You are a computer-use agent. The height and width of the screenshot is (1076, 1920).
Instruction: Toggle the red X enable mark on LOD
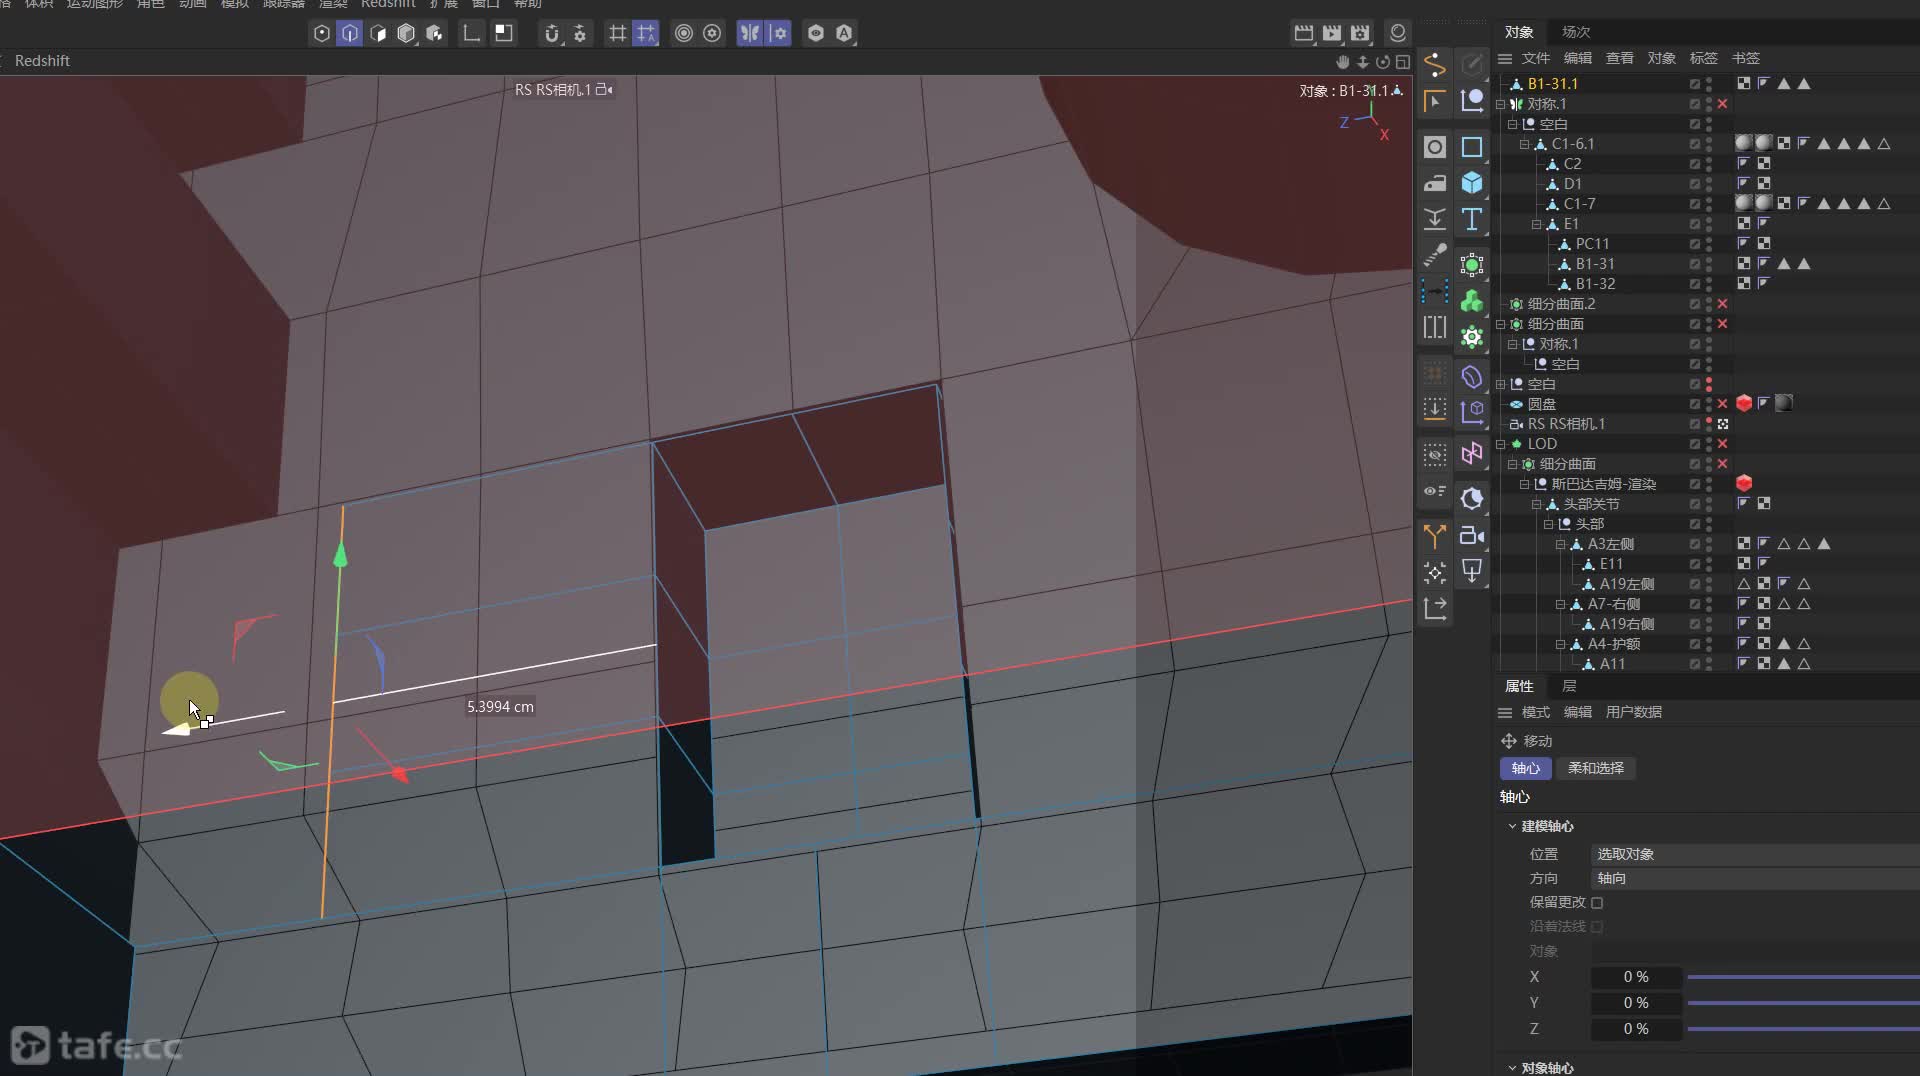[x=1723, y=444]
